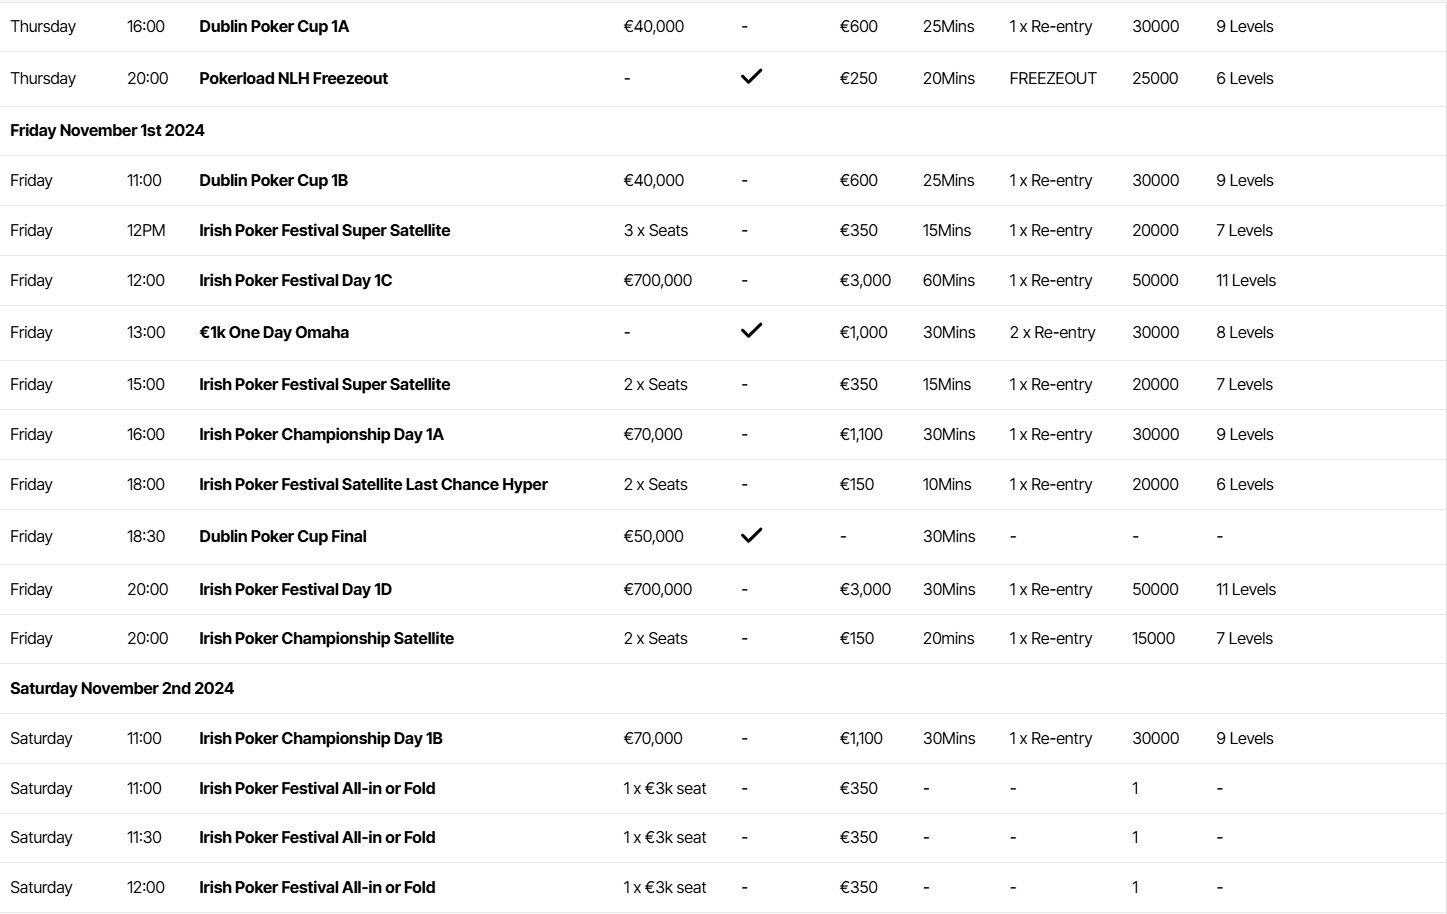Click the 2 x Re-entry cell for Omaha
The image size is (1447, 914).
(1052, 333)
